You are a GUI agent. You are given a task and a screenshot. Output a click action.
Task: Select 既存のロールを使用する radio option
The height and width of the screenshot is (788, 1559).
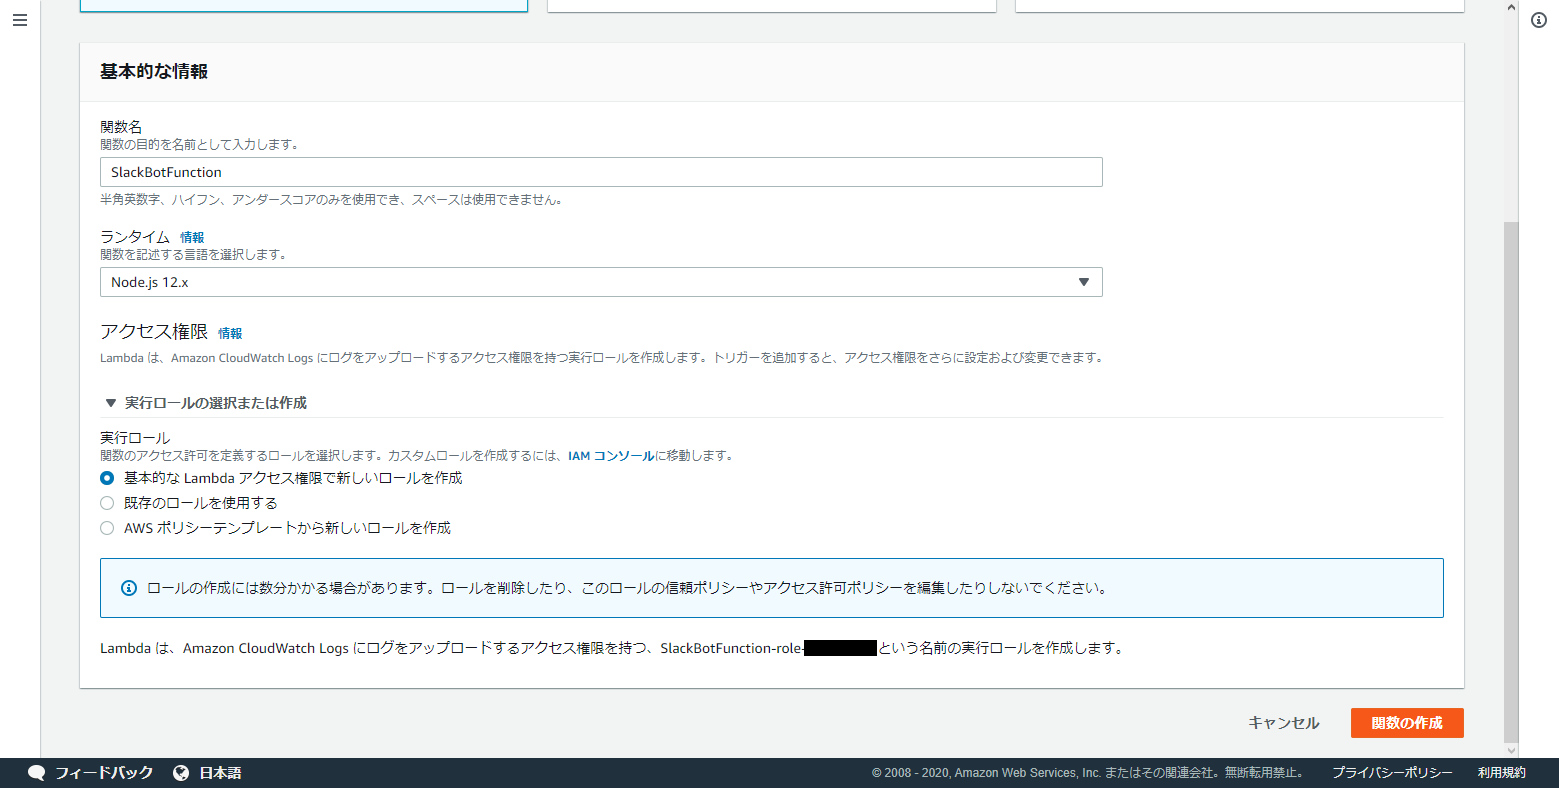[107, 503]
